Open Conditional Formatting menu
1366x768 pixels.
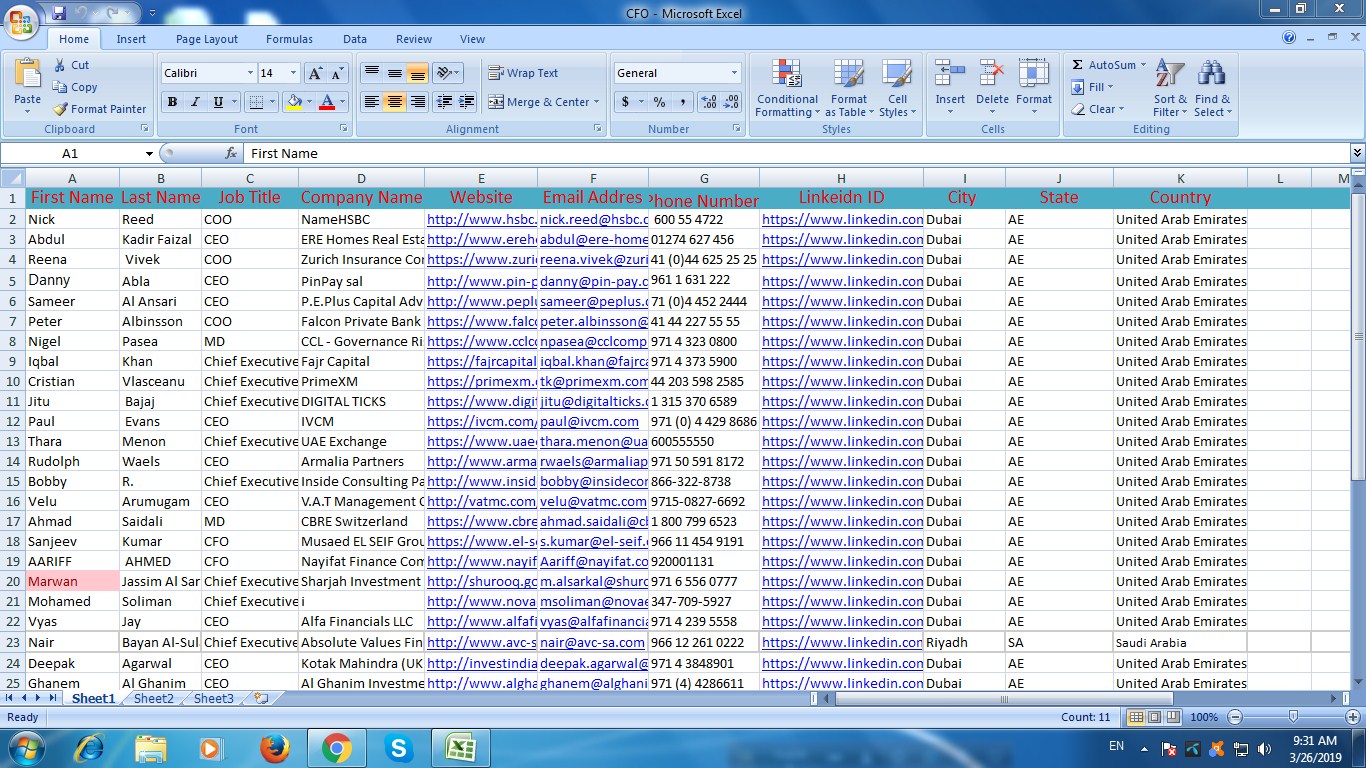787,88
